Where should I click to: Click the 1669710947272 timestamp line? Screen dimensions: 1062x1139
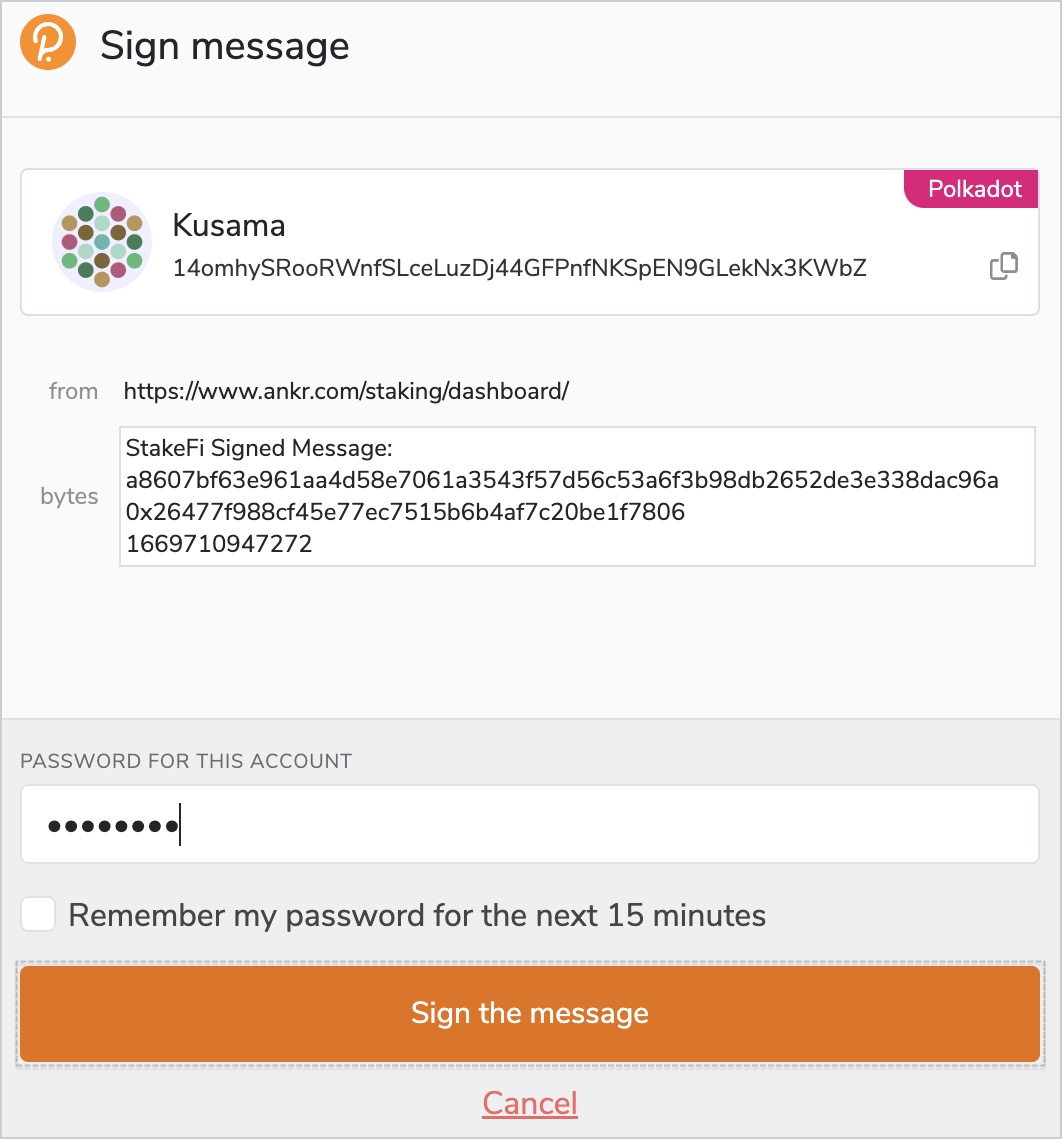click(x=219, y=544)
